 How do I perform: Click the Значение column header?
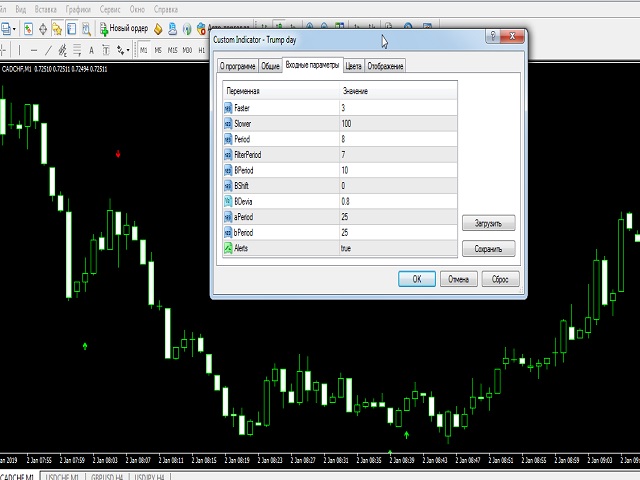coord(398,91)
